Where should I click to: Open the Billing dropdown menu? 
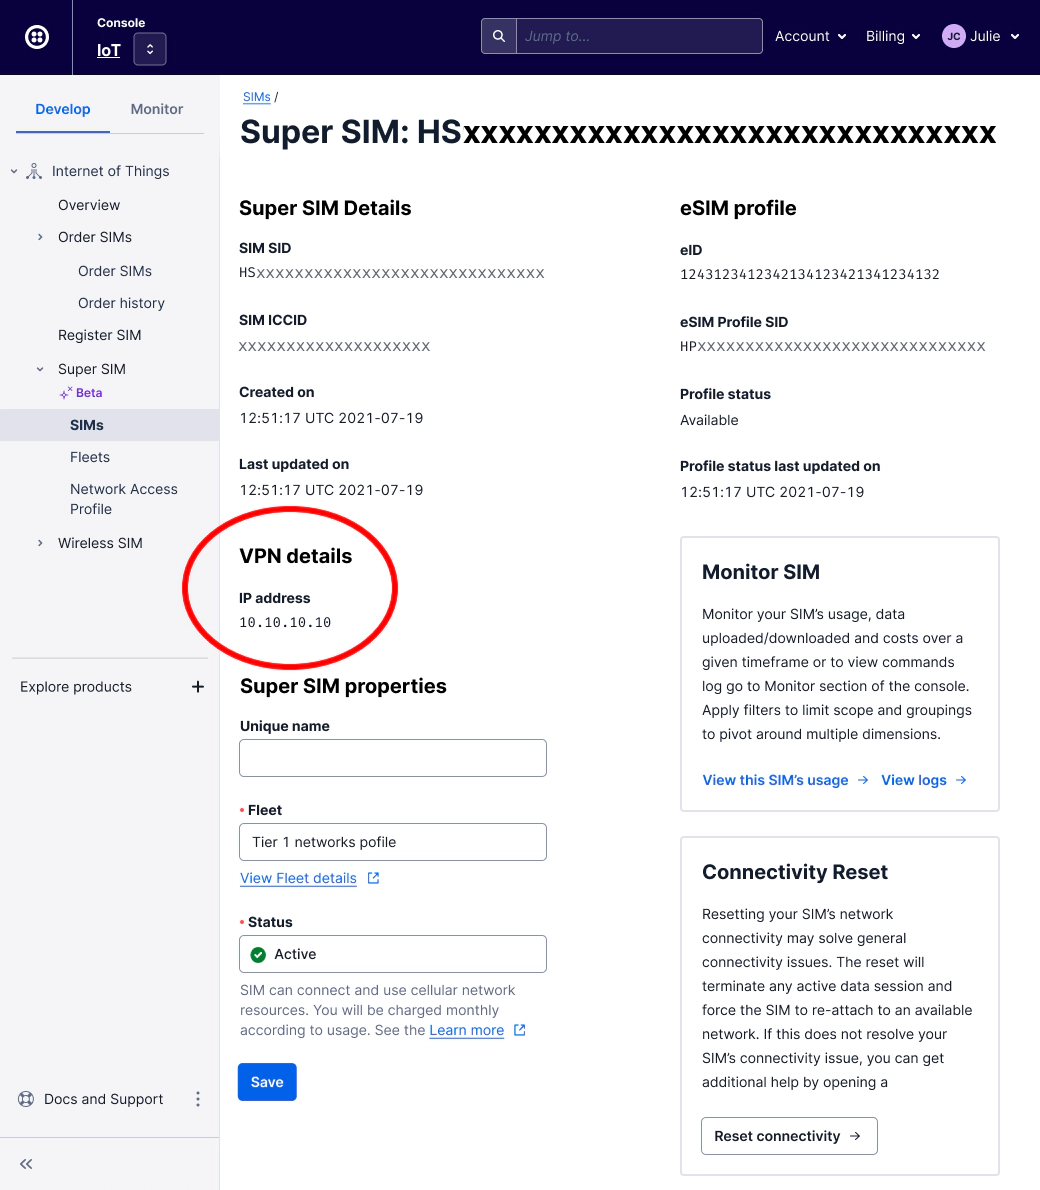[x=893, y=36]
